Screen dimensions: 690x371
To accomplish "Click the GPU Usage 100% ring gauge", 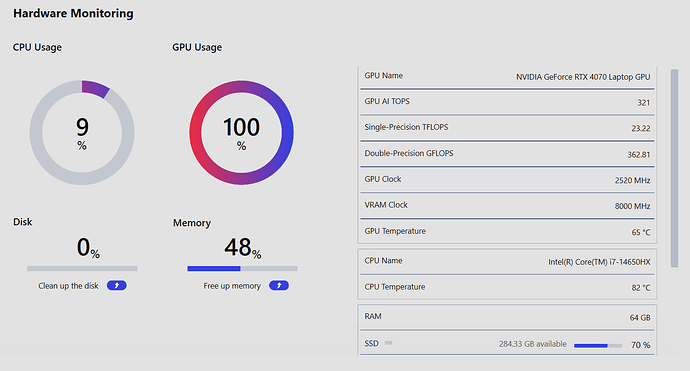I will [242, 132].
